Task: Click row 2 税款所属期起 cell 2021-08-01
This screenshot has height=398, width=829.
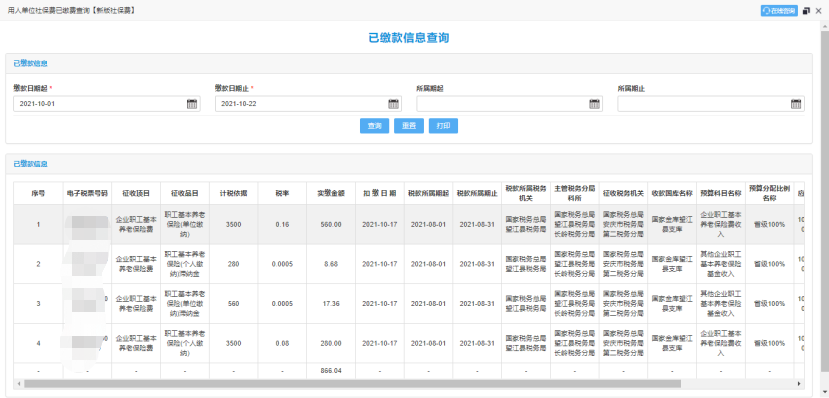Action: (428, 264)
